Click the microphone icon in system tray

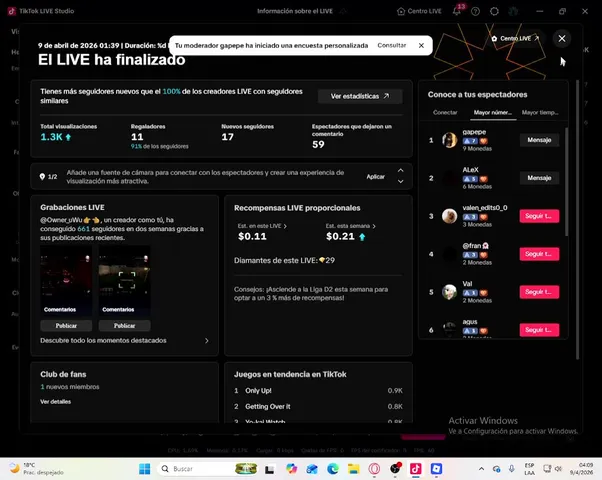click(x=512, y=469)
